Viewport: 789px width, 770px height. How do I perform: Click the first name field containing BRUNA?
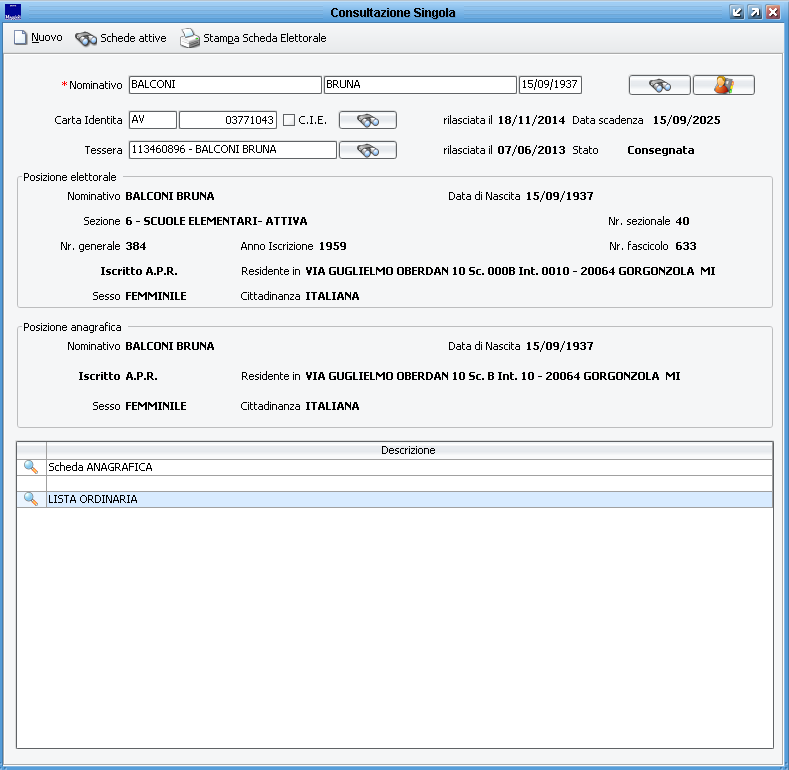419,85
